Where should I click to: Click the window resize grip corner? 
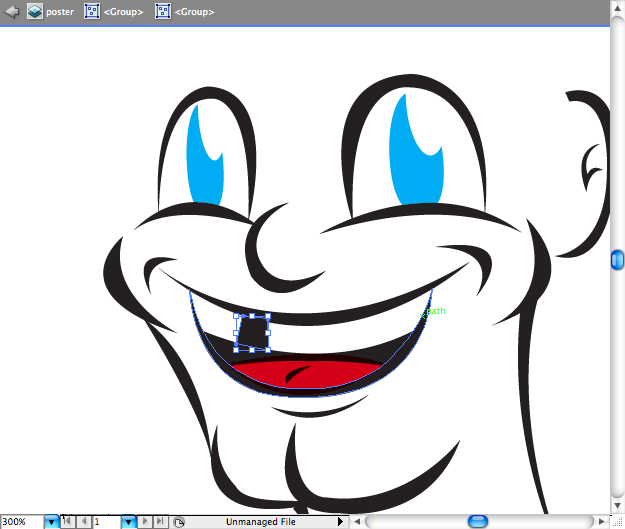[617, 522]
